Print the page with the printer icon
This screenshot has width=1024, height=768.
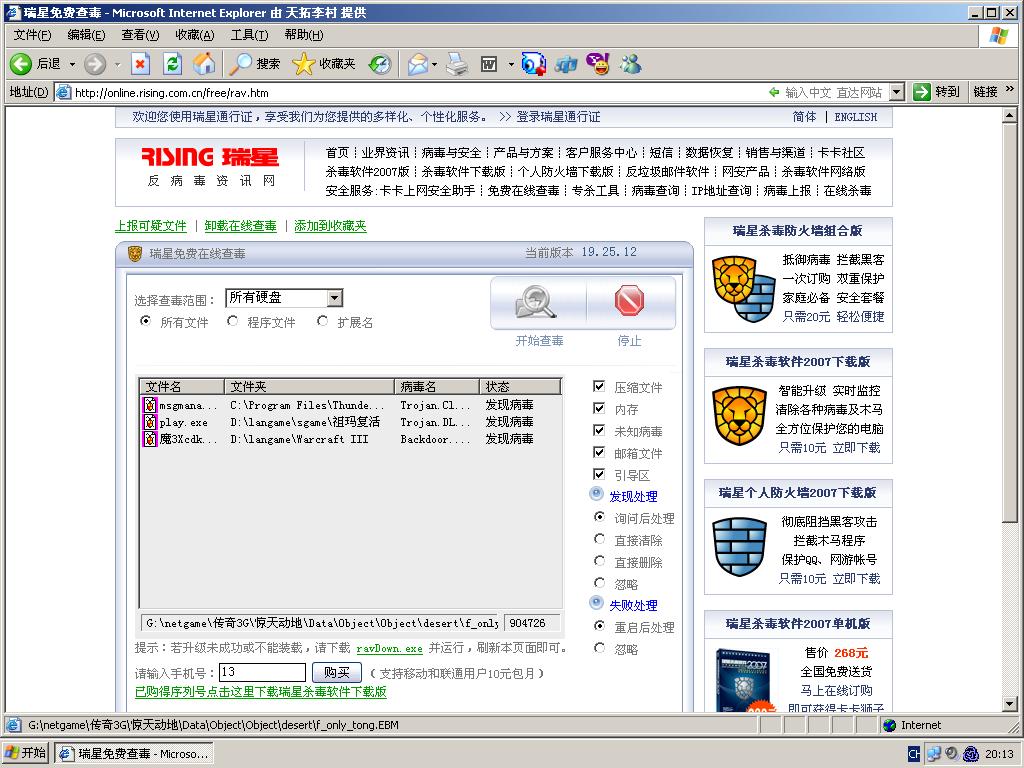[x=457, y=64]
